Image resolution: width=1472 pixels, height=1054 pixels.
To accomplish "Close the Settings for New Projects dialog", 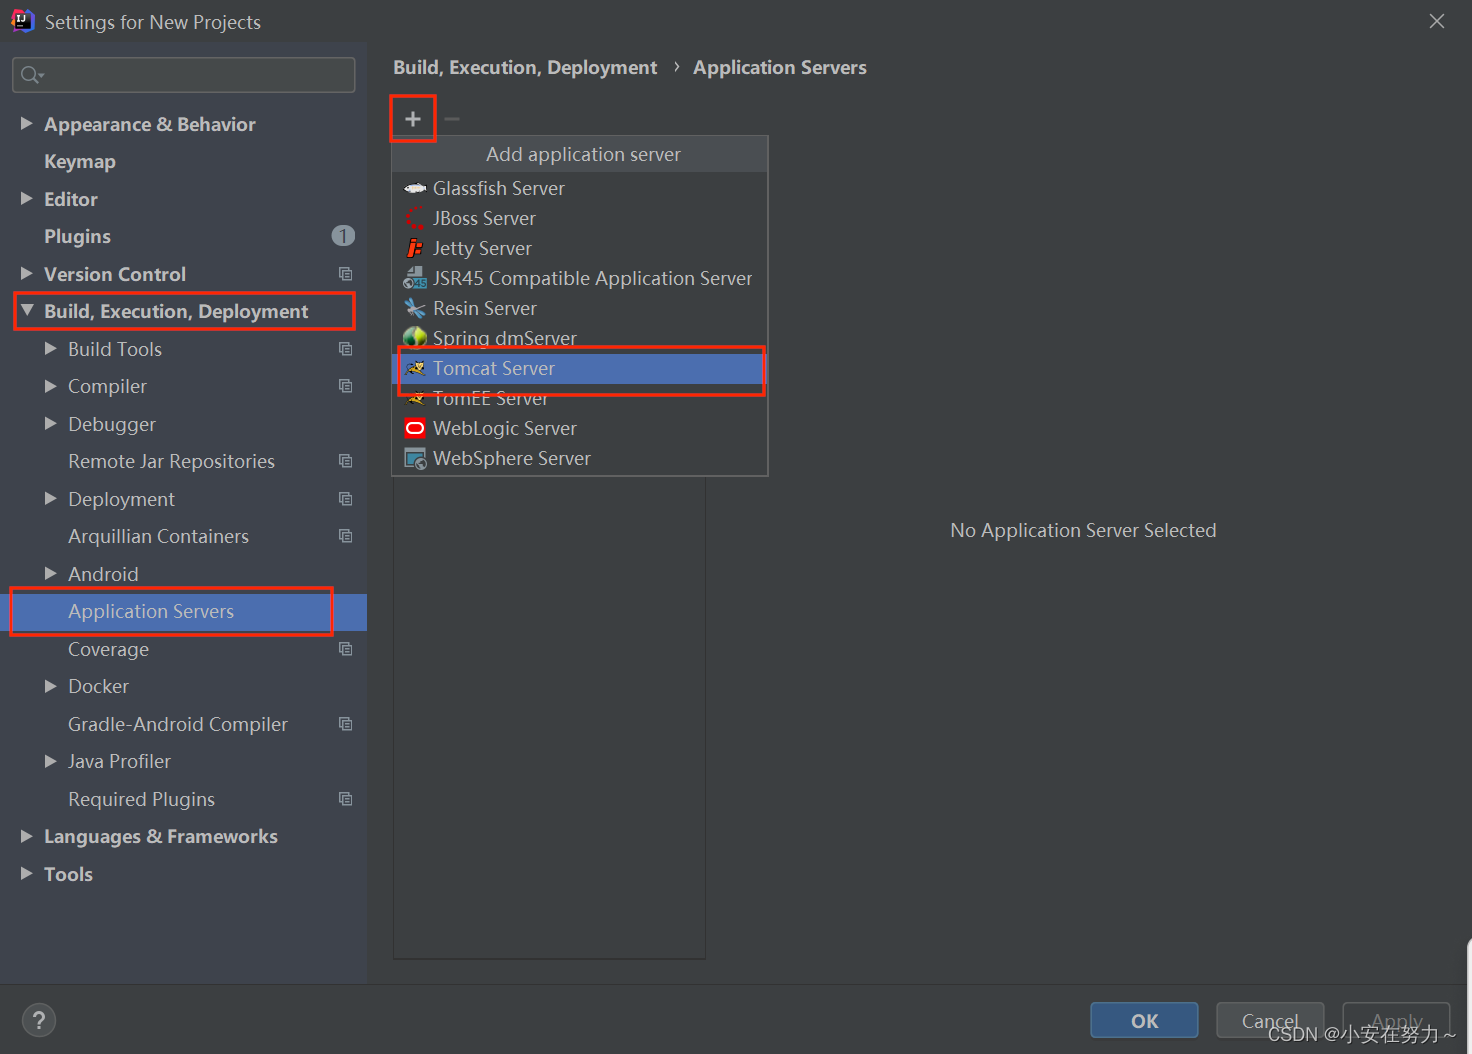I will click(x=1437, y=21).
